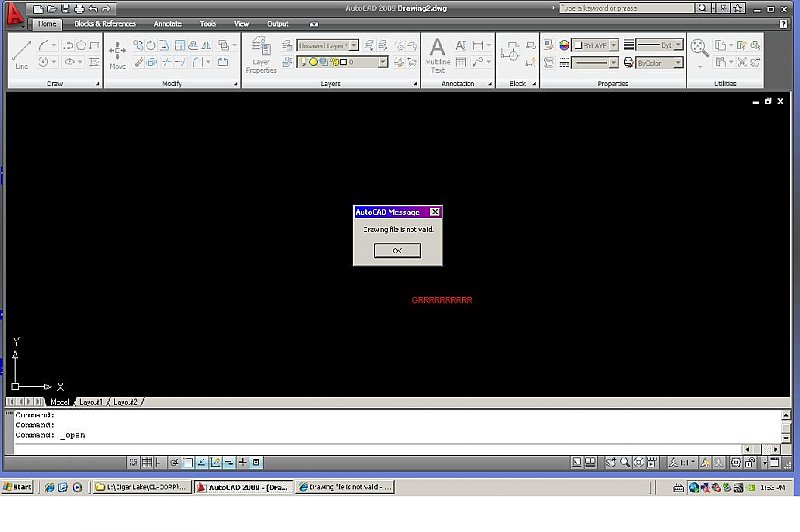Screen dimensions: 800x532
Task: Click OK in AutoCAD Message dialog
Action: pyautogui.click(x=397, y=250)
